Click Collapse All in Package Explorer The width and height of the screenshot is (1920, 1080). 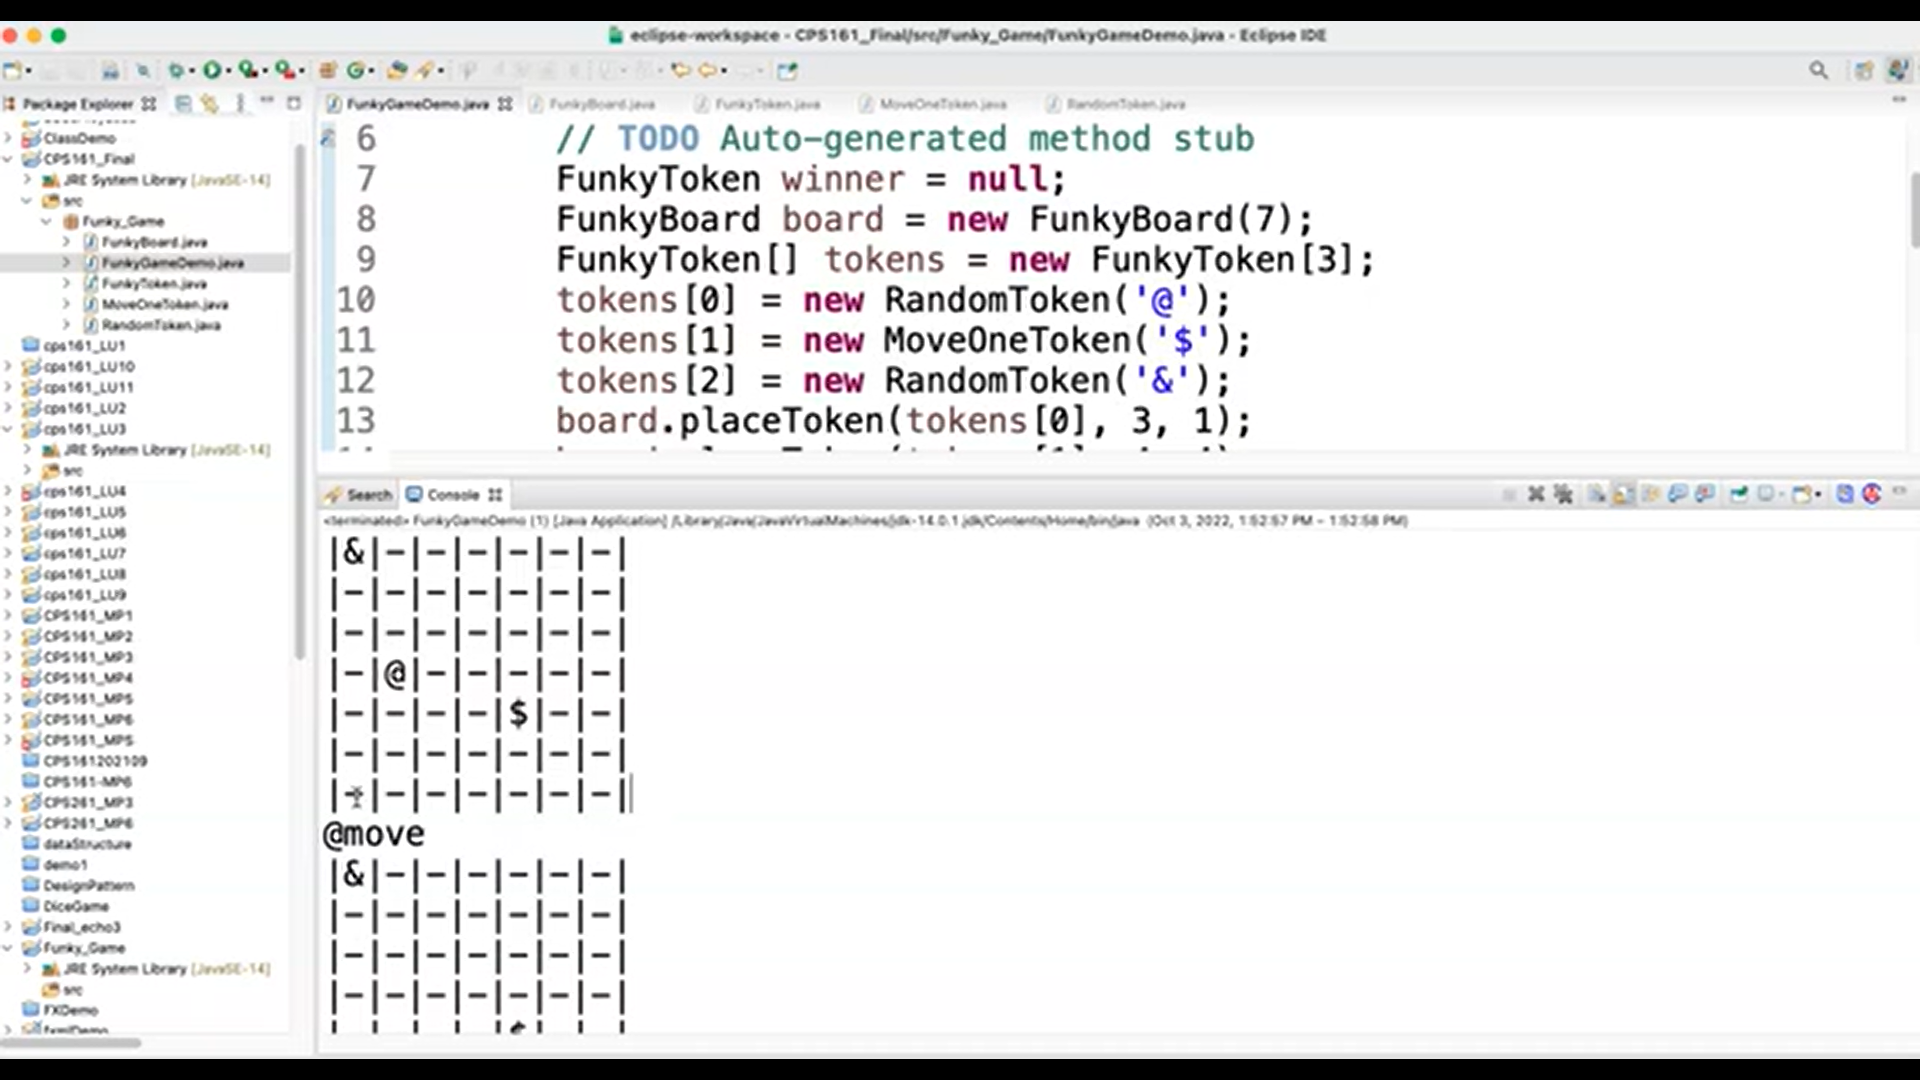[183, 103]
